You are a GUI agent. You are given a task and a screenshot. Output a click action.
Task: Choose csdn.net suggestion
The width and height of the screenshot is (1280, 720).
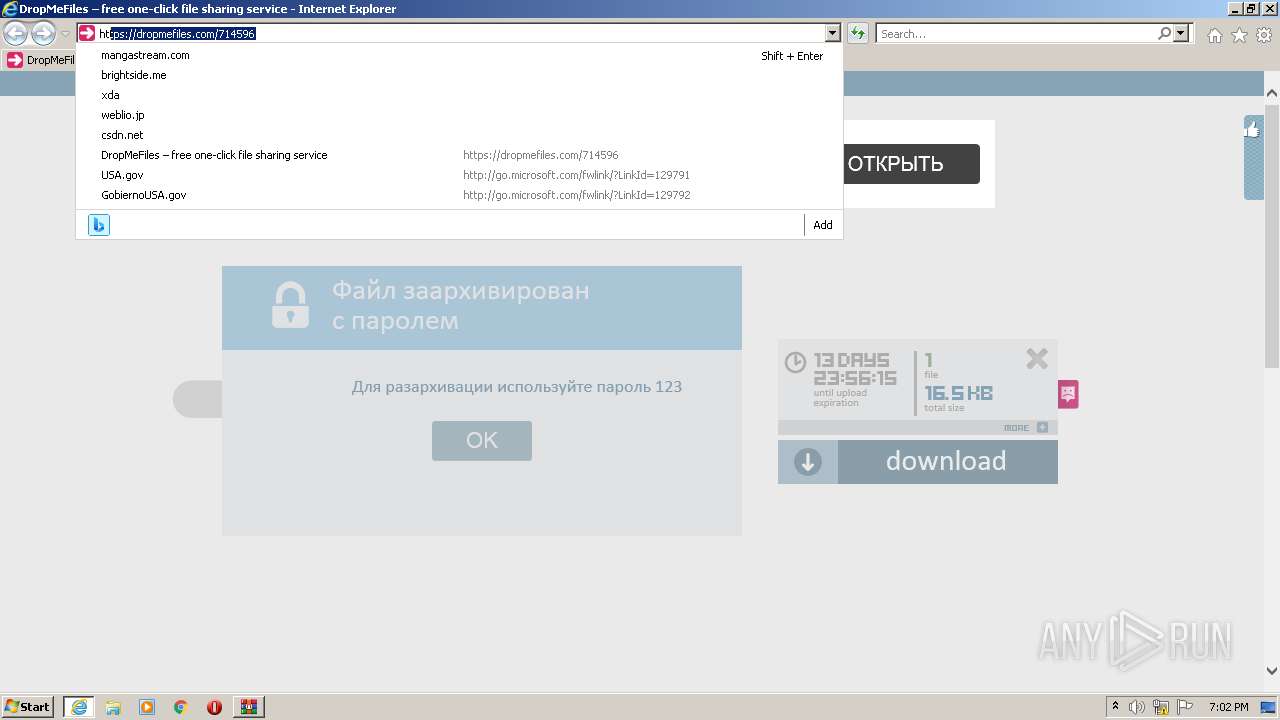click(459, 135)
